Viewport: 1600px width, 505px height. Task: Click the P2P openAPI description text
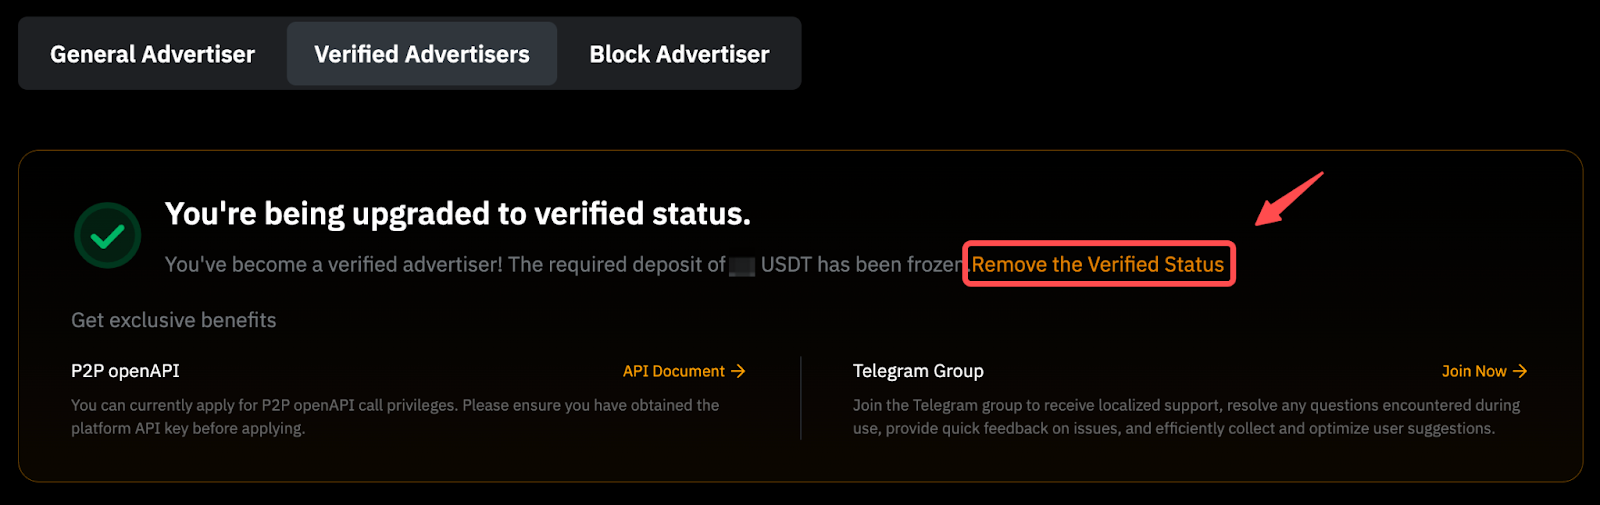[395, 416]
